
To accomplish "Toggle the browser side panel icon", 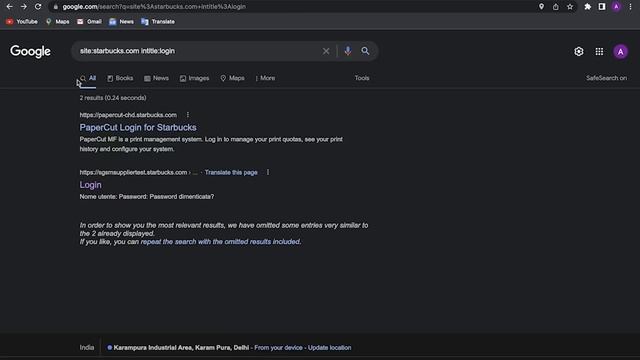I will click(x=602, y=7).
